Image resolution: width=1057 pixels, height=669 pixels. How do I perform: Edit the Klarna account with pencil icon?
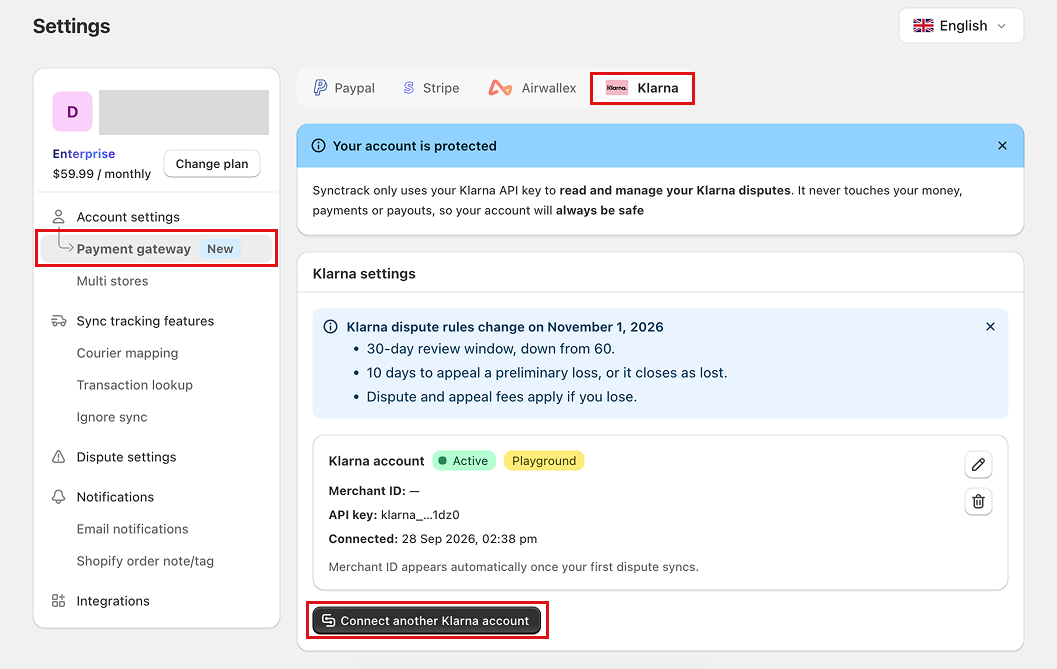[x=978, y=465]
